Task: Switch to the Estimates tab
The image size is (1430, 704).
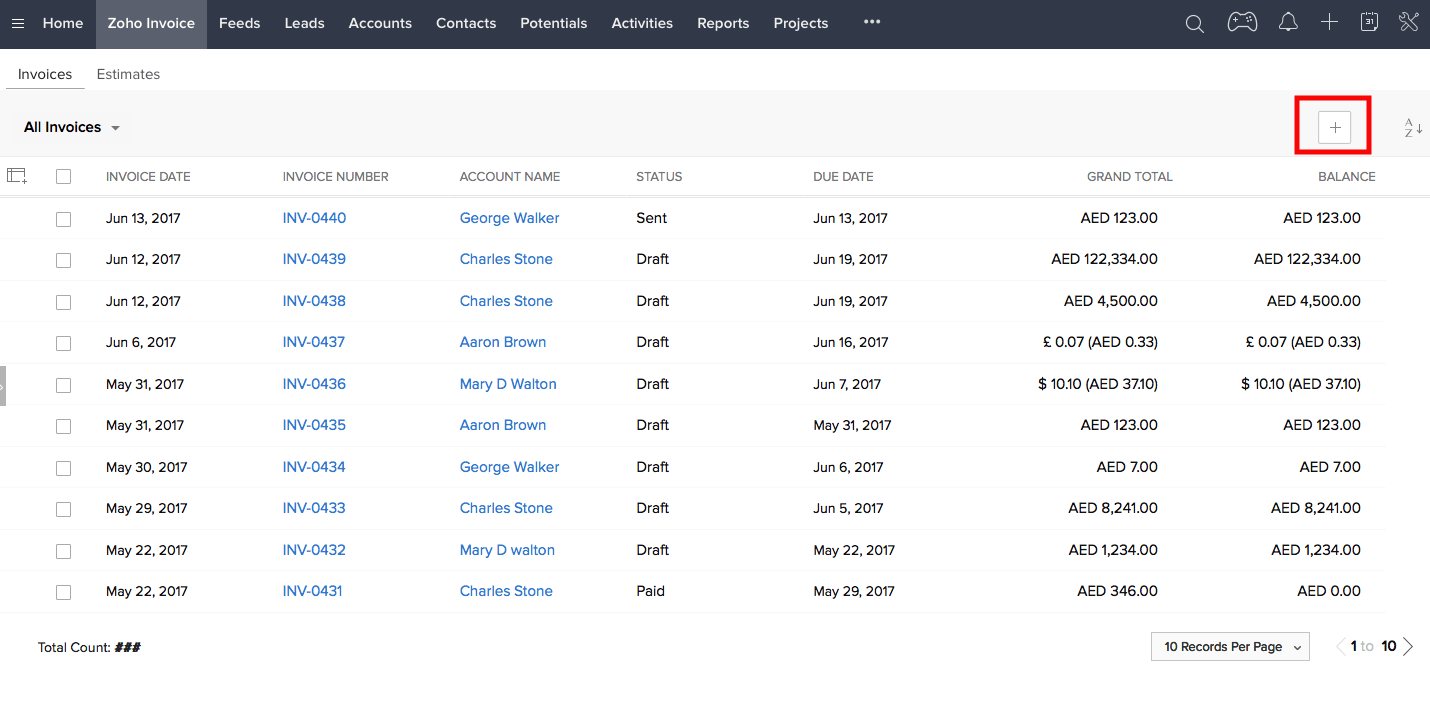Action: tap(128, 74)
